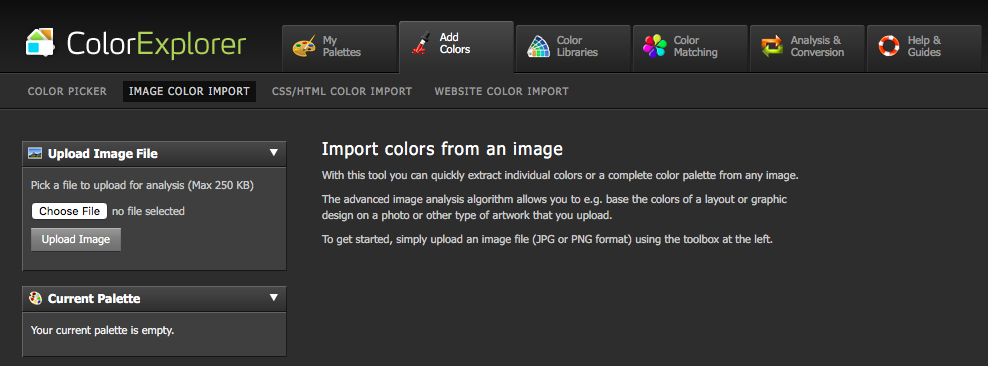Click 'Your current palette is empty.' text
The image size is (988, 366).
pos(103,330)
